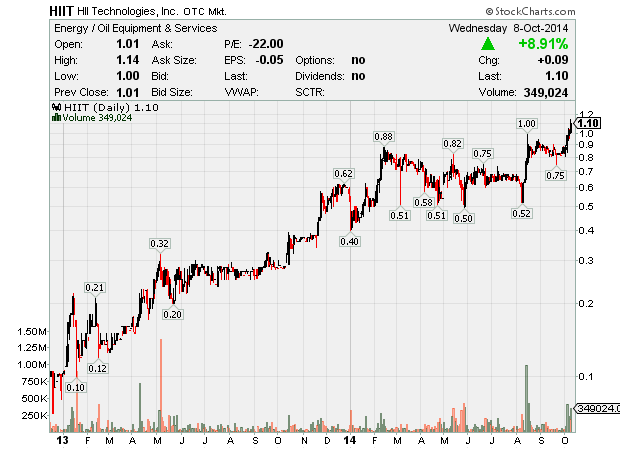Click the header Last value 1.10

pyautogui.click(x=557, y=75)
